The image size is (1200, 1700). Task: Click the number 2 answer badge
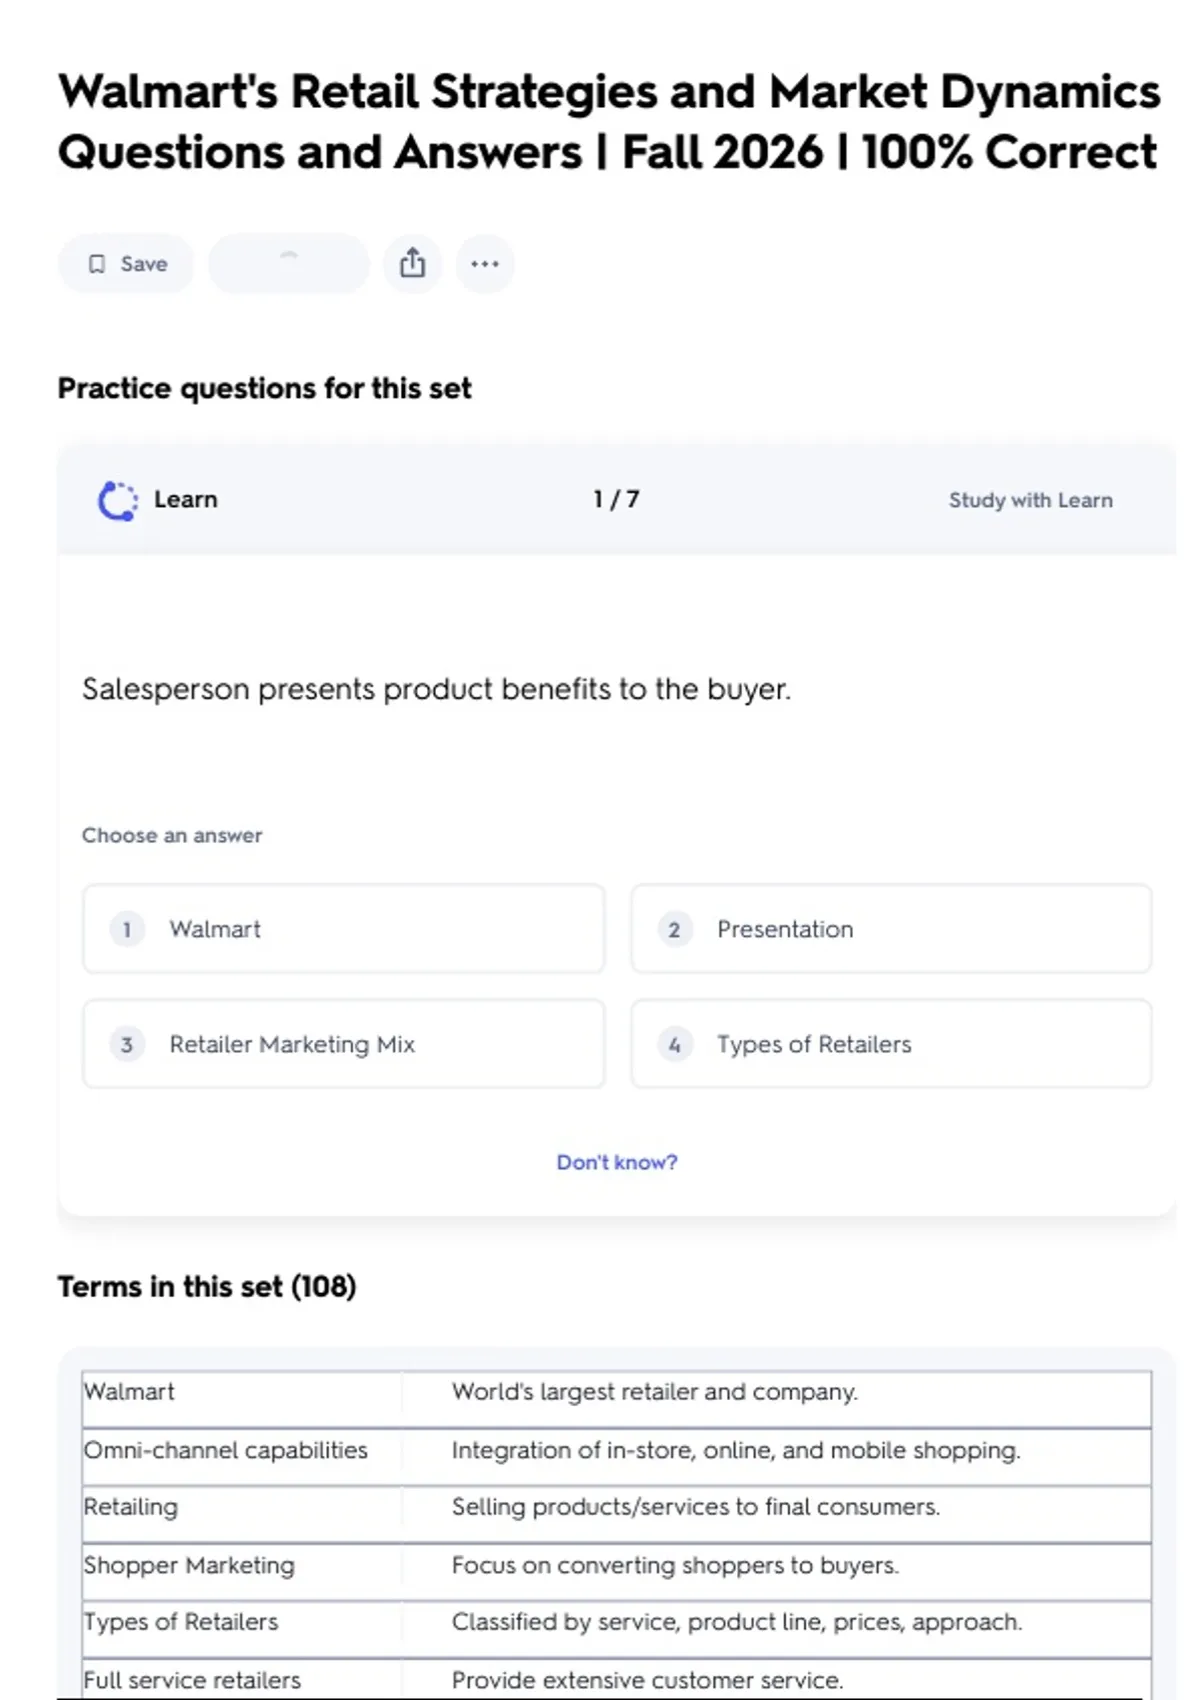[x=675, y=930]
